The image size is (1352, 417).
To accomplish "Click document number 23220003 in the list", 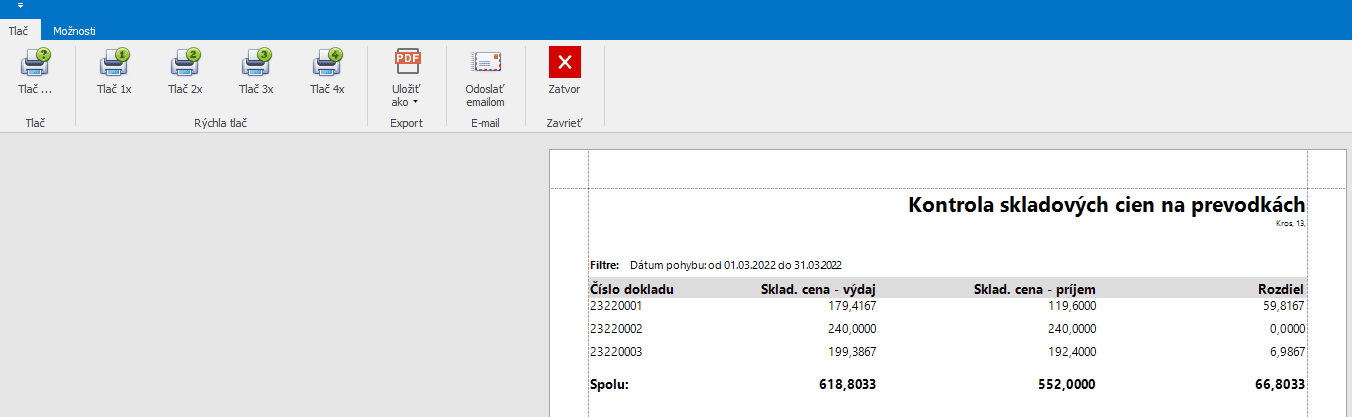I will click(x=616, y=352).
